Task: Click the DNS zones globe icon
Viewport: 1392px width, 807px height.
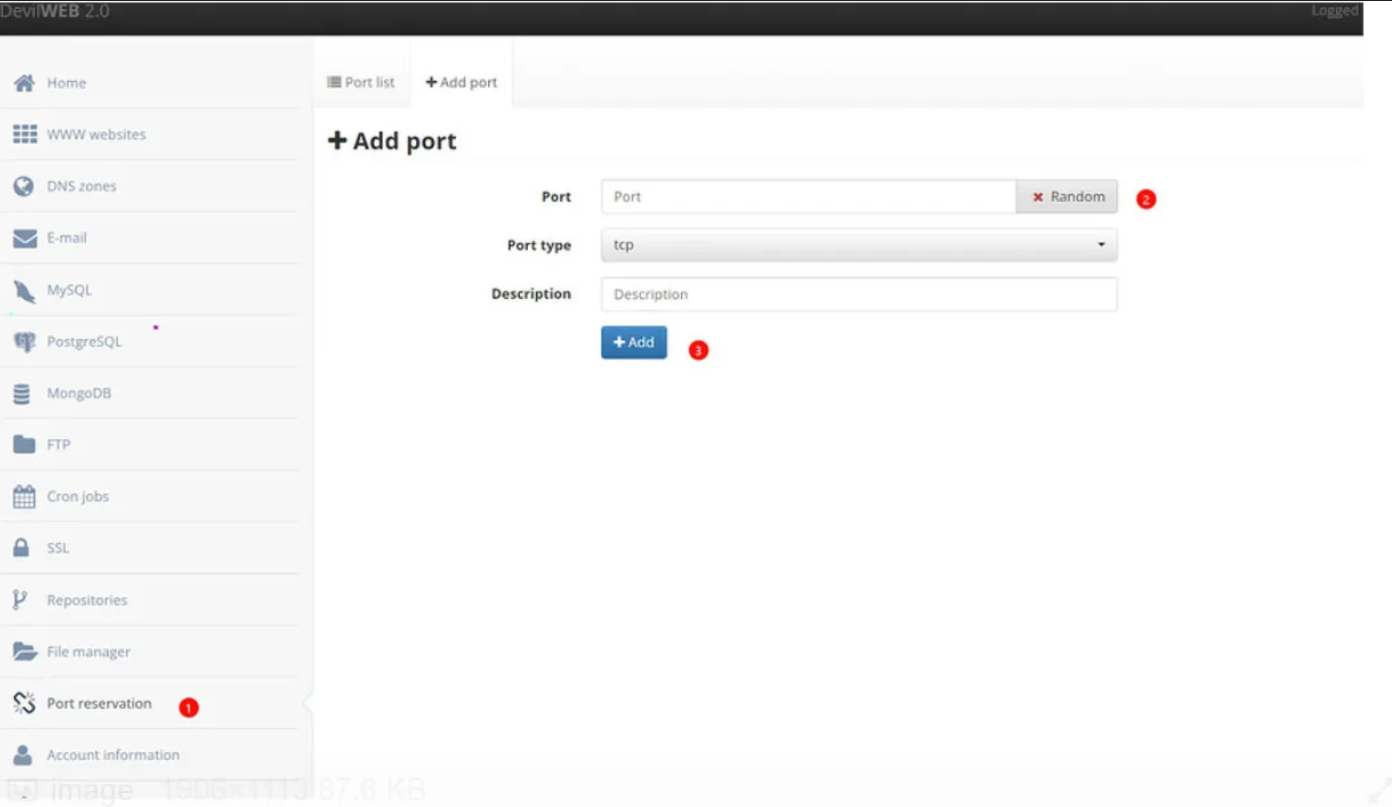Action: [24, 186]
